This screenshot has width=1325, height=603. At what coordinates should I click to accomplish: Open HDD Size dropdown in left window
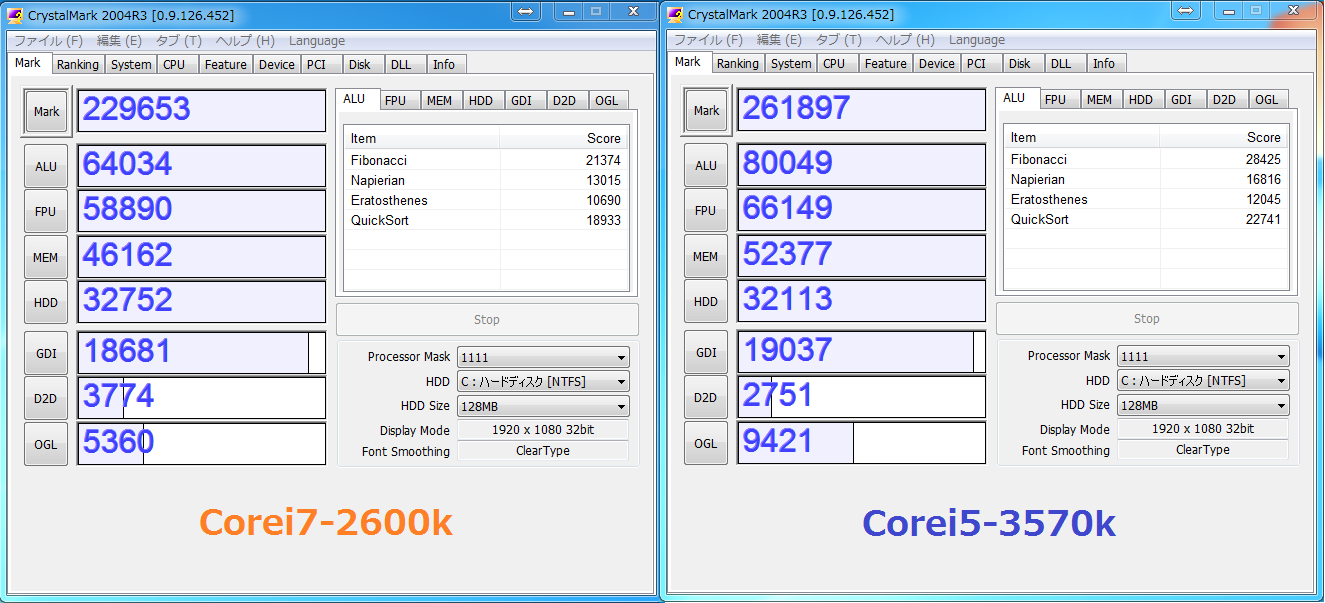(543, 406)
